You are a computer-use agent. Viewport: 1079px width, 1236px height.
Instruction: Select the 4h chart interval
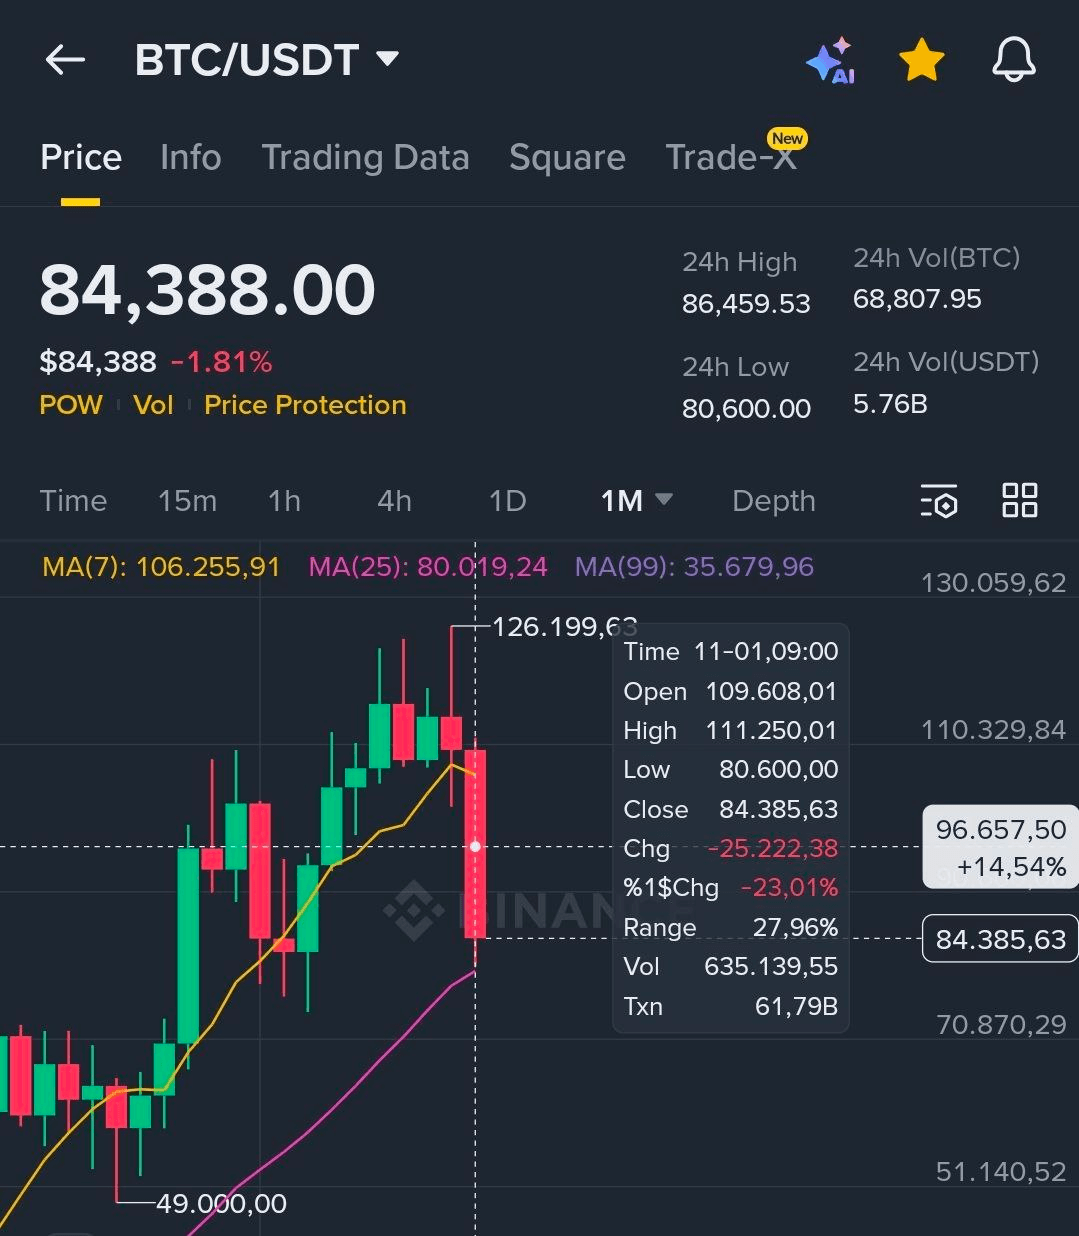pos(394,500)
